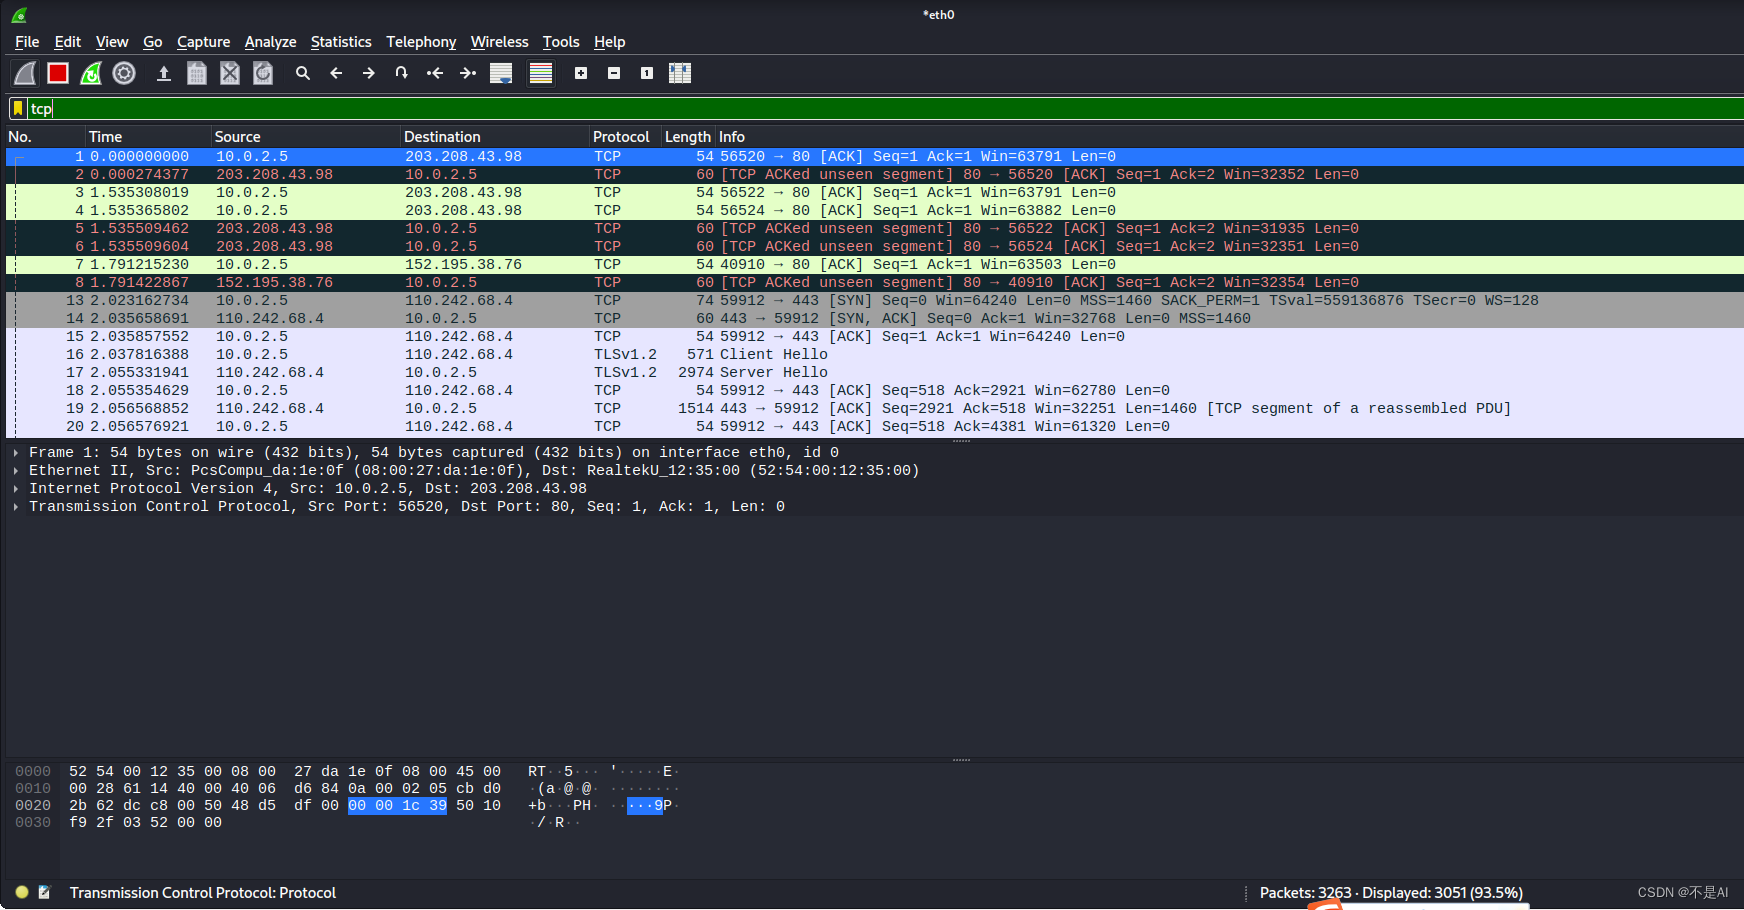Image resolution: width=1744 pixels, height=910 pixels.
Task: Click the tcp display filter field
Action: [x=886, y=108]
